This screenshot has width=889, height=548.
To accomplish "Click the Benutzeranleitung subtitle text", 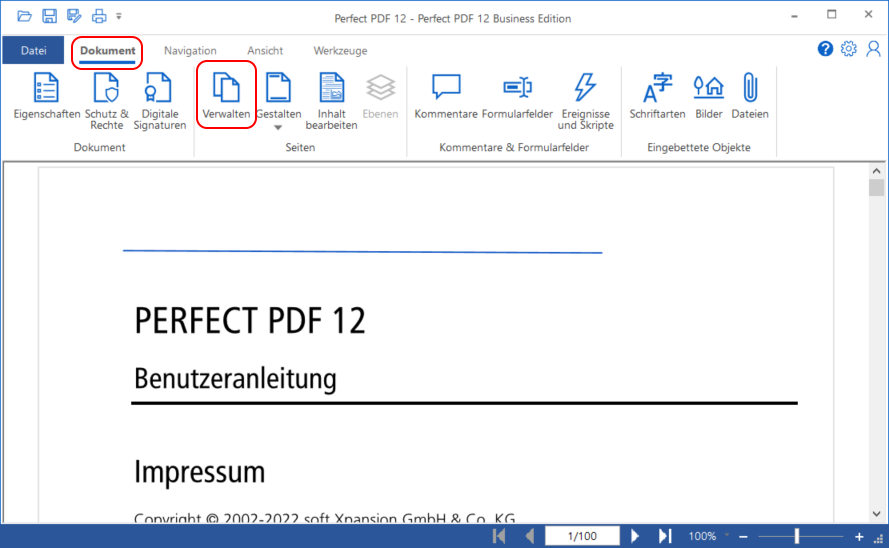I will tap(235, 379).
